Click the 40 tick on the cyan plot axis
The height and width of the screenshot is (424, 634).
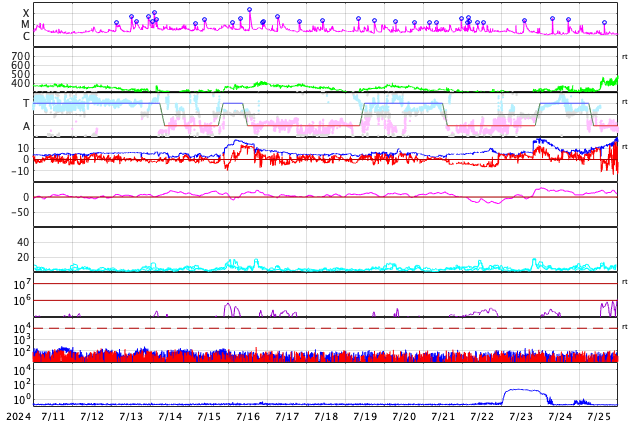click(23, 242)
